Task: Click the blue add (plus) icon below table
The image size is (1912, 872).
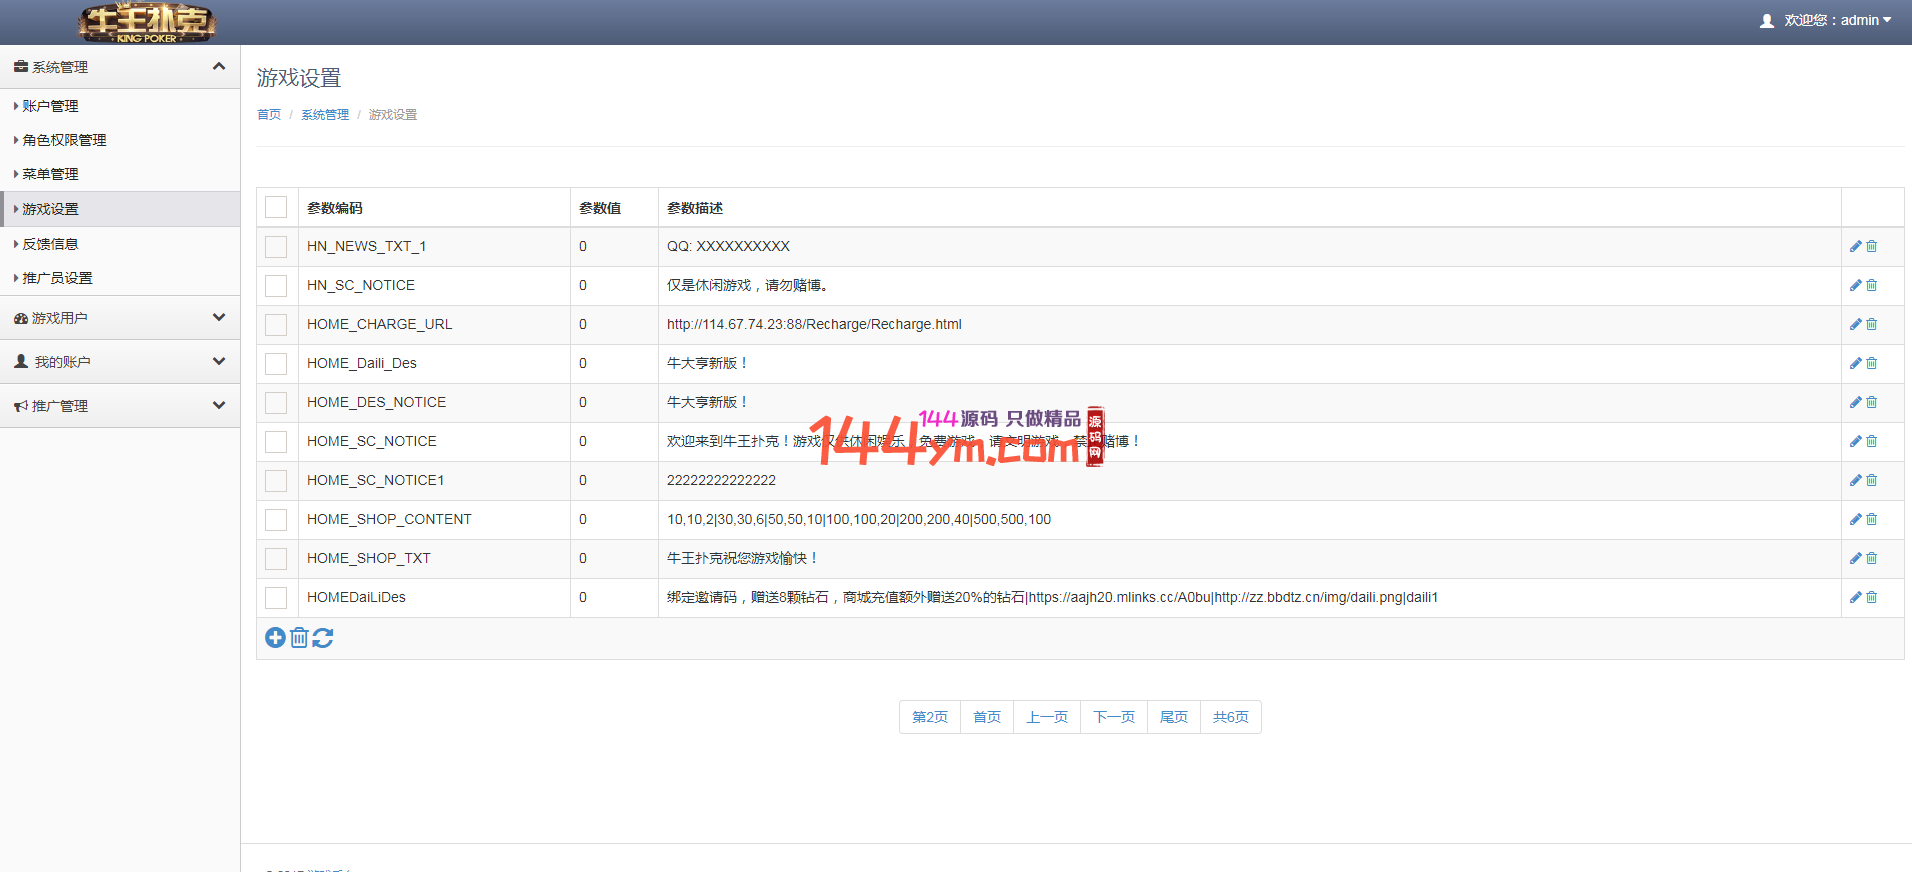Action: (275, 638)
